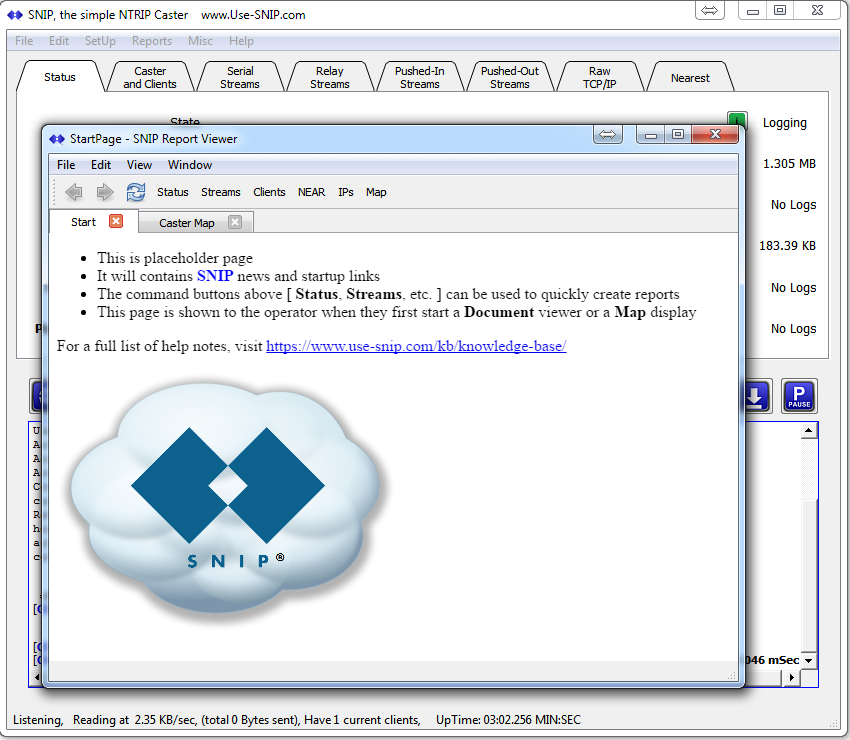Minimize the SNIP Report Viewer window
Viewport: 850px width, 740px height.
coord(651,134)
